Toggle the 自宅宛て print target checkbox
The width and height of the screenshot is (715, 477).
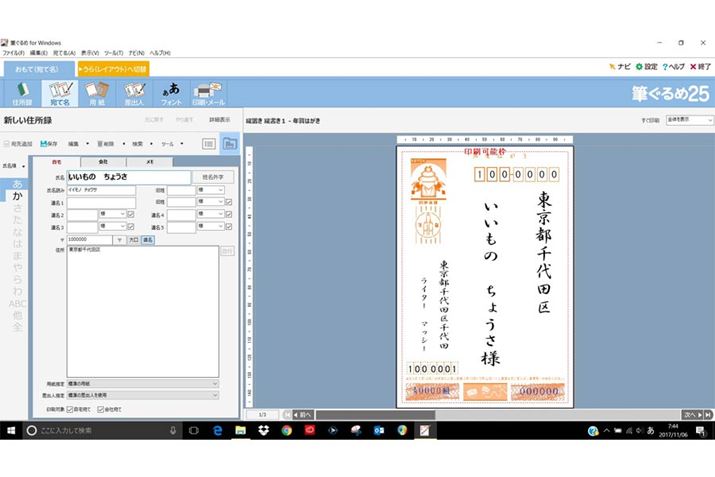tap(69, 409)
